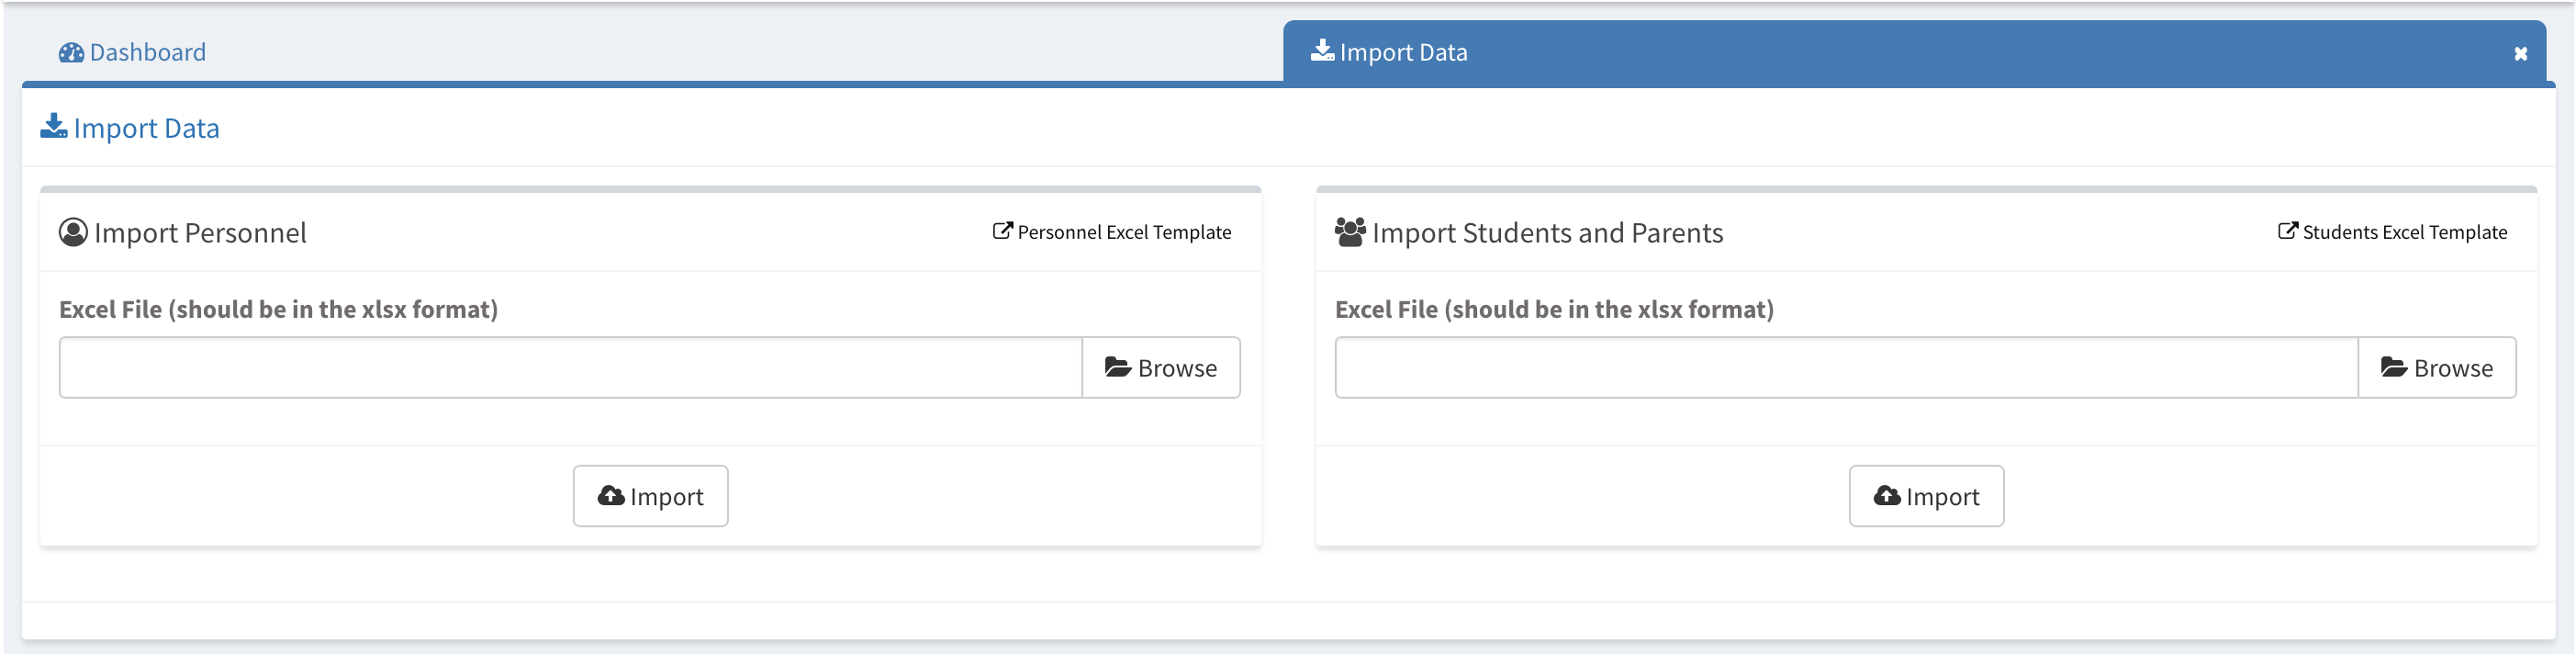
Task: Close the Import Data tab
Action: pos(2520,54)
